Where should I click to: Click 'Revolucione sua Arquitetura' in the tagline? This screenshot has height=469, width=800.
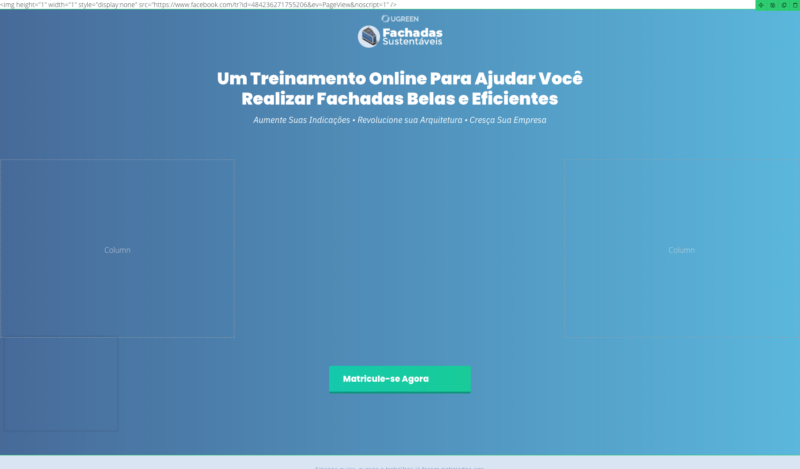tap(408, 121)
